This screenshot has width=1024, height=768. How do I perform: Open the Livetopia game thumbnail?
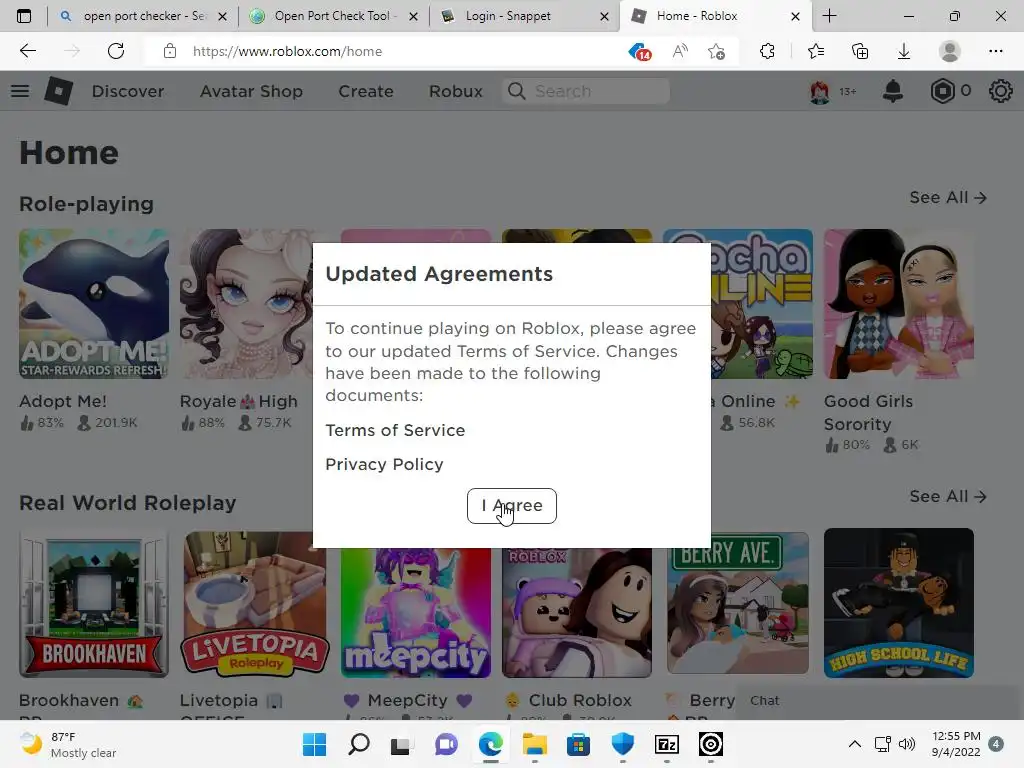[x=255, y=603]
